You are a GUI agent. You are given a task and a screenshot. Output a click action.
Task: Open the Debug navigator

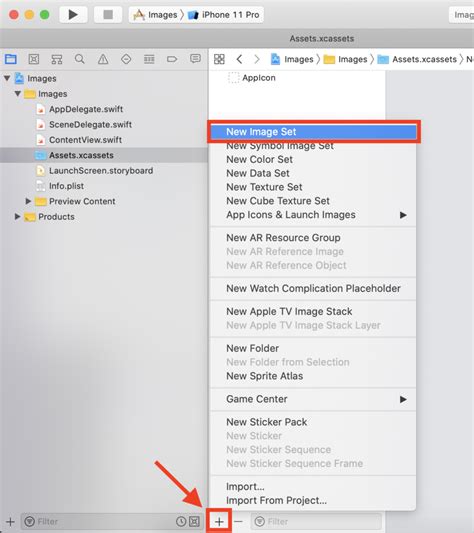coord(149,59)
